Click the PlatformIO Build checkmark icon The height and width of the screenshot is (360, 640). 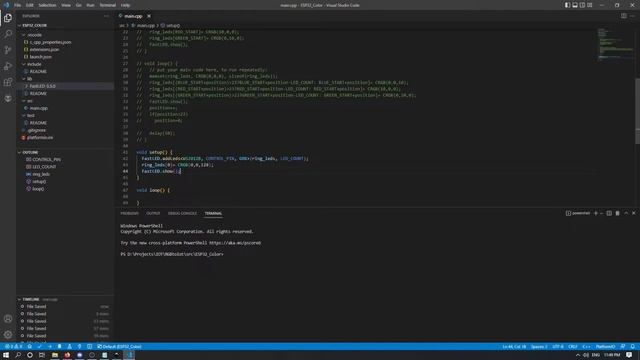(x=40, y=347)
